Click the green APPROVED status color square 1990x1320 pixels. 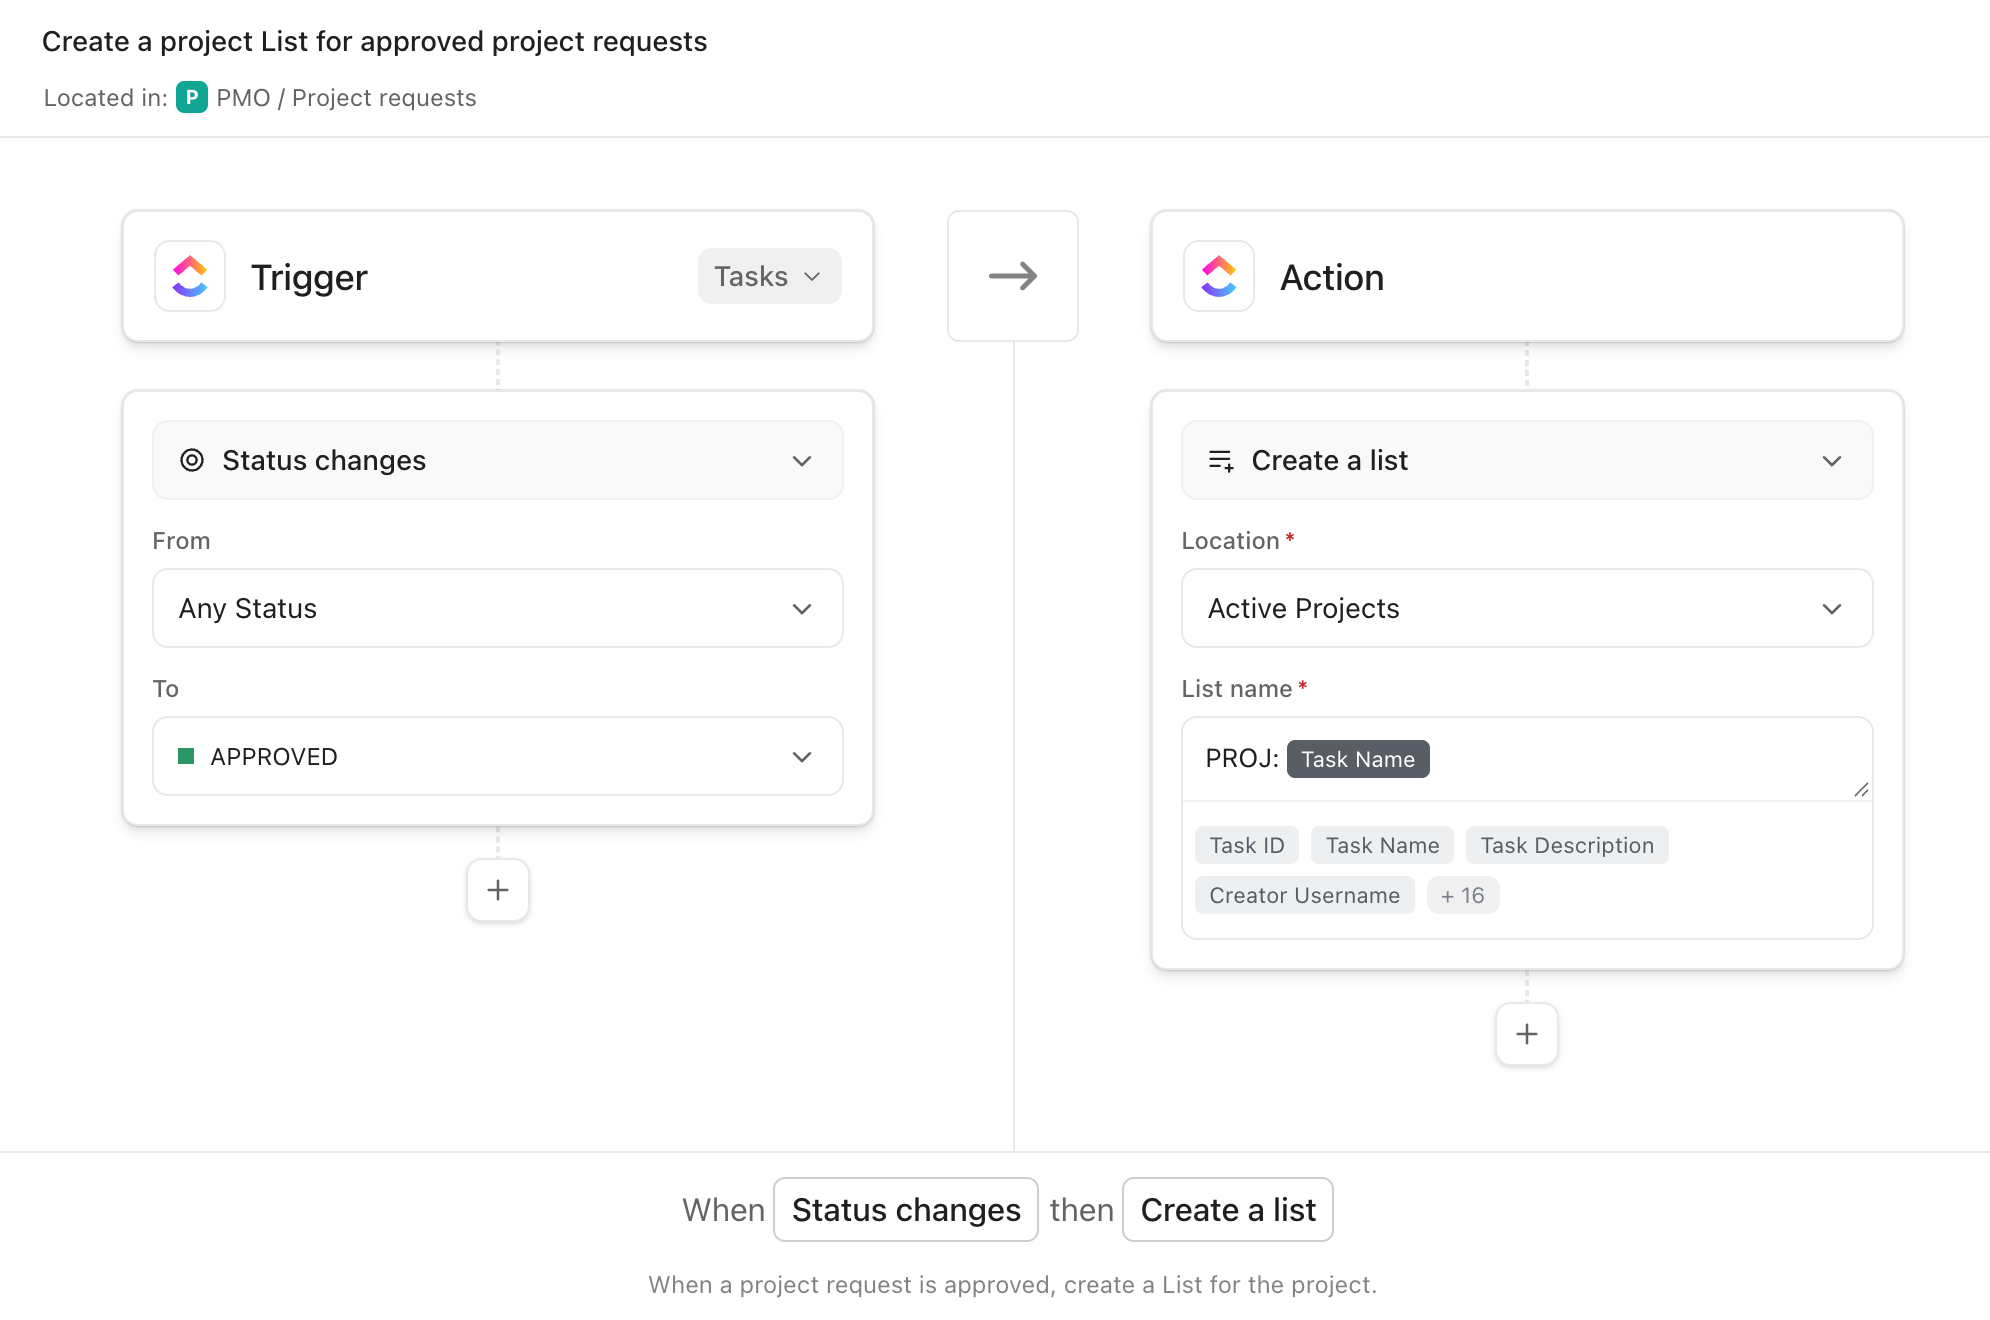pos(187,756)
